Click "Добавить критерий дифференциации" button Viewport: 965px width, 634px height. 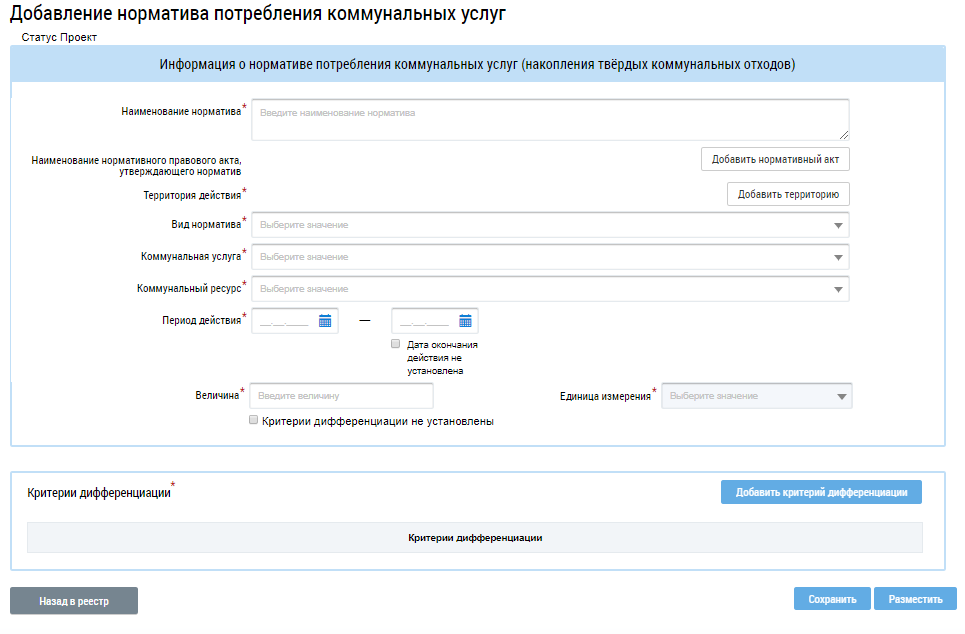pos(821,492)
